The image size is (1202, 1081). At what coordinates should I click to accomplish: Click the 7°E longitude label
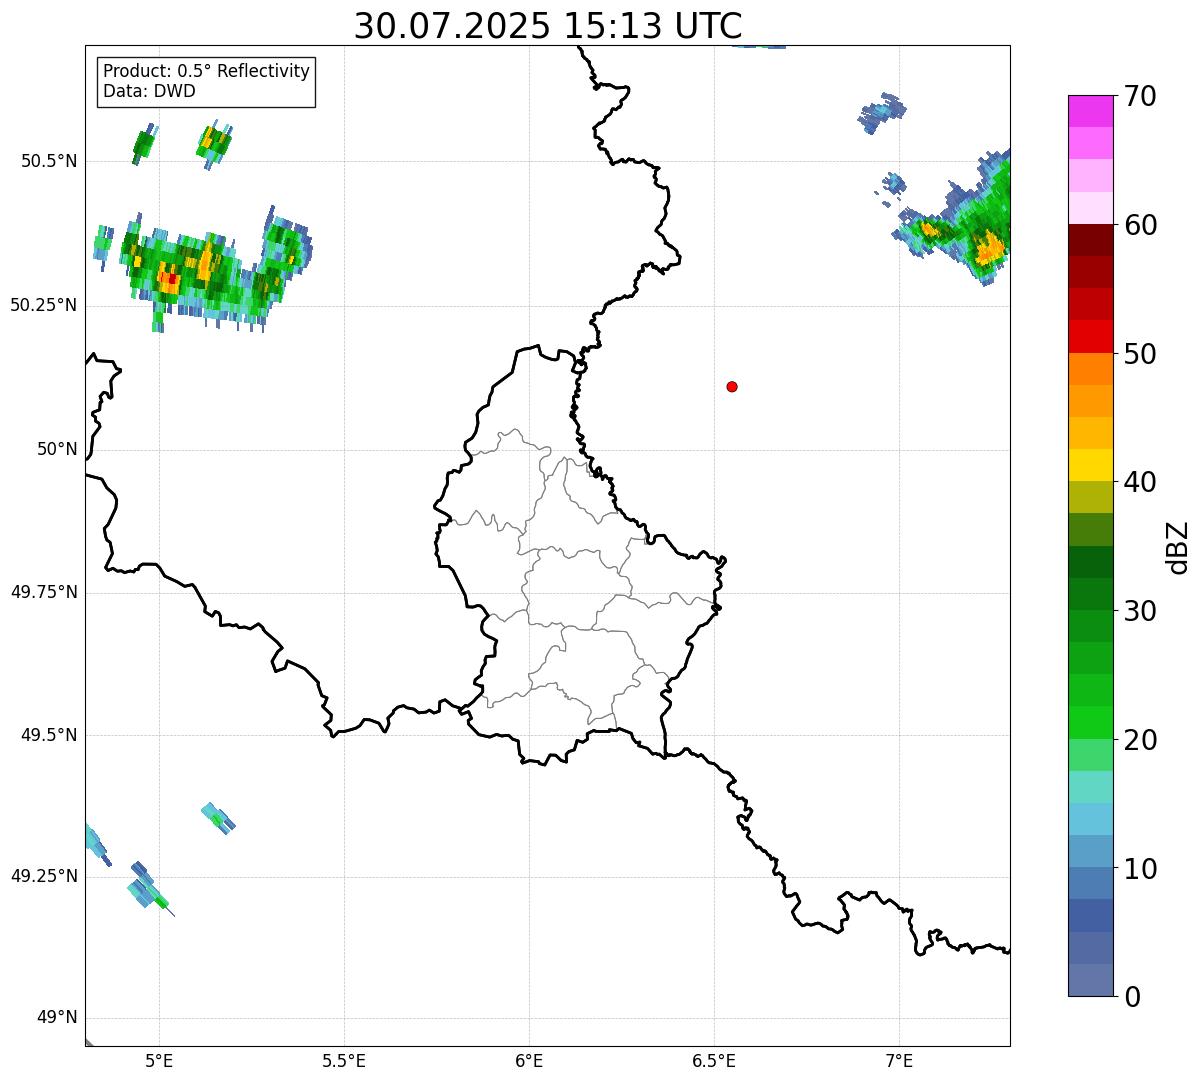coord(899,1061)
